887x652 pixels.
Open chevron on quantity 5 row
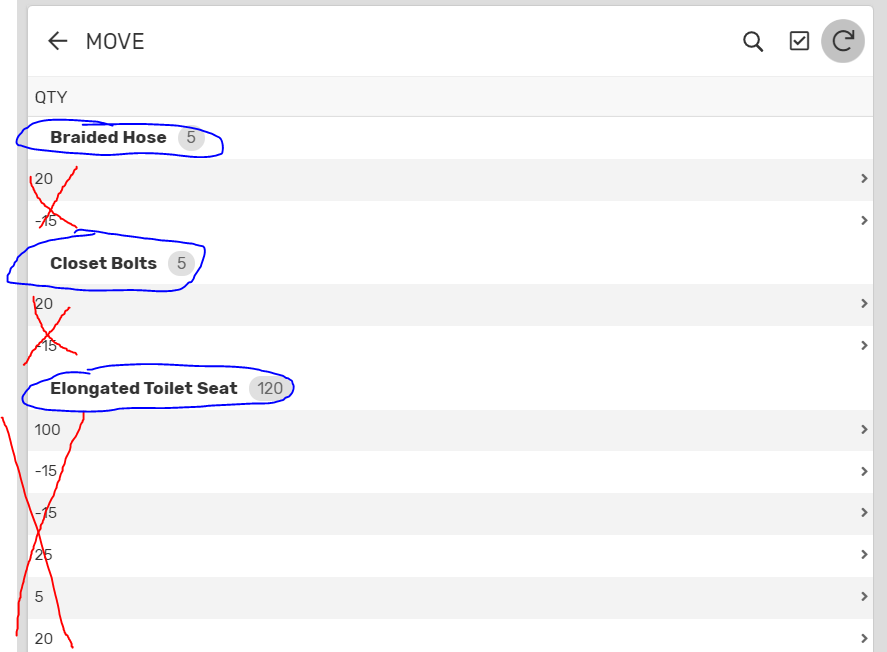[864, 597]
